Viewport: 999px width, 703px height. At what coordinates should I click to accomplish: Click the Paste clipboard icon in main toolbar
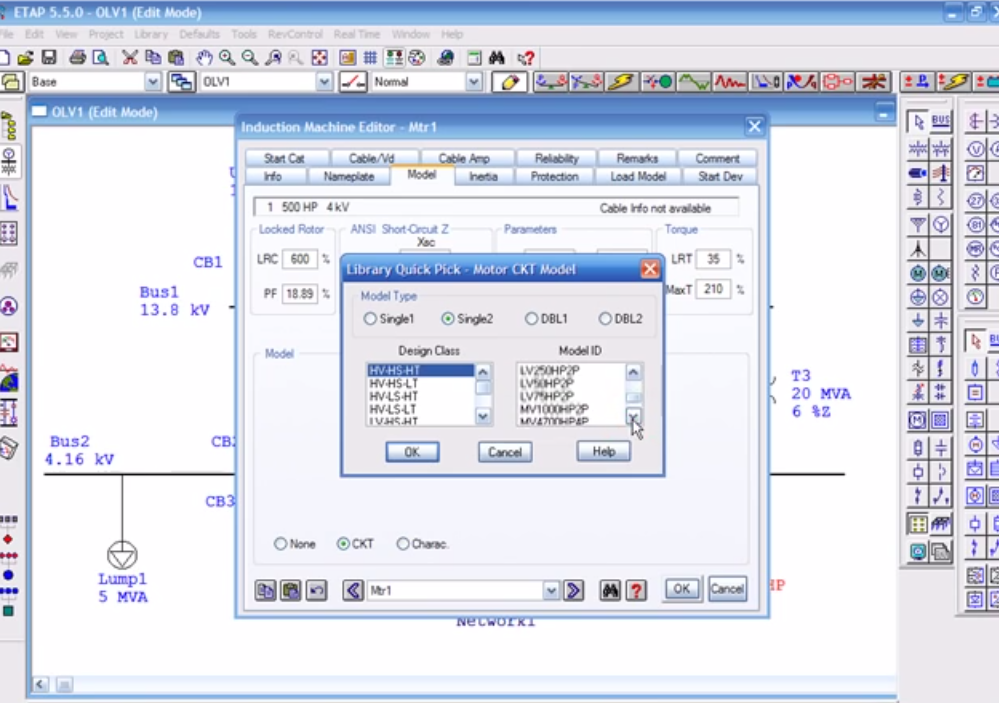click(x=176, y=58)
